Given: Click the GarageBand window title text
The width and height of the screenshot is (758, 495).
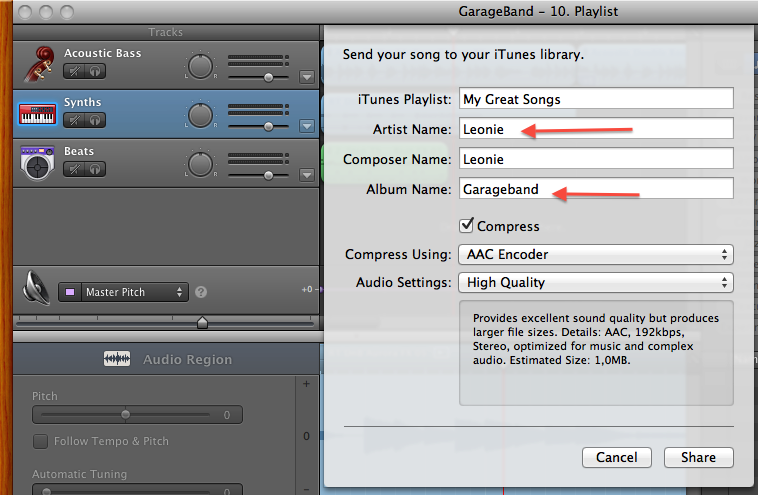Looking at the screenshot, I should pyautogui.click(x=538, y=11).
